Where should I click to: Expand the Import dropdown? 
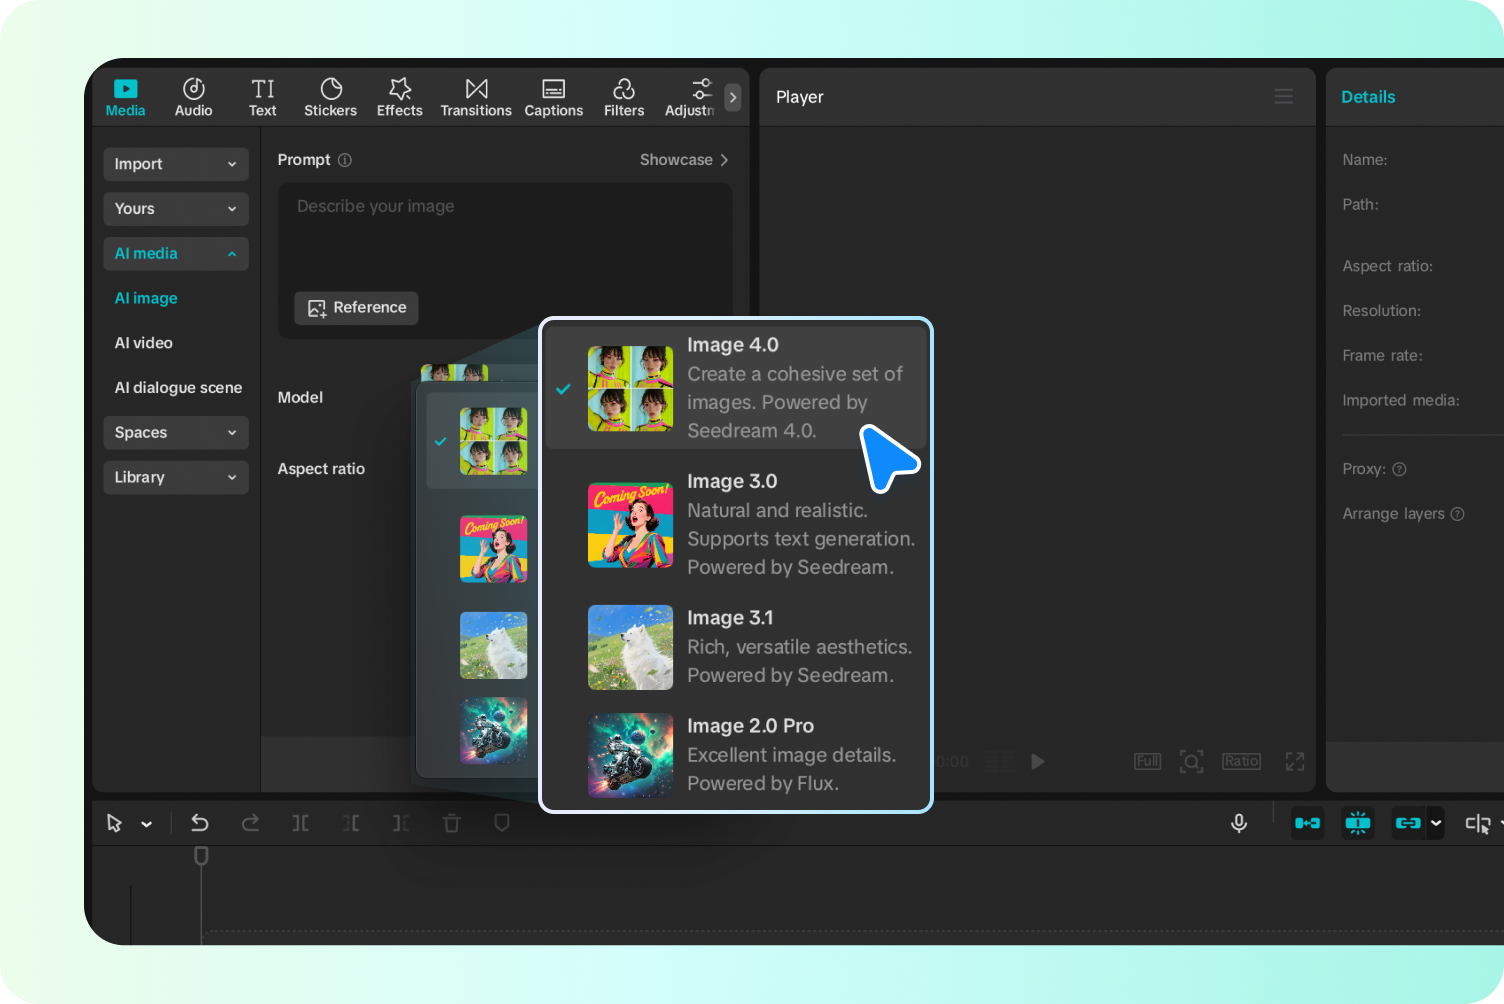[175, 163]
